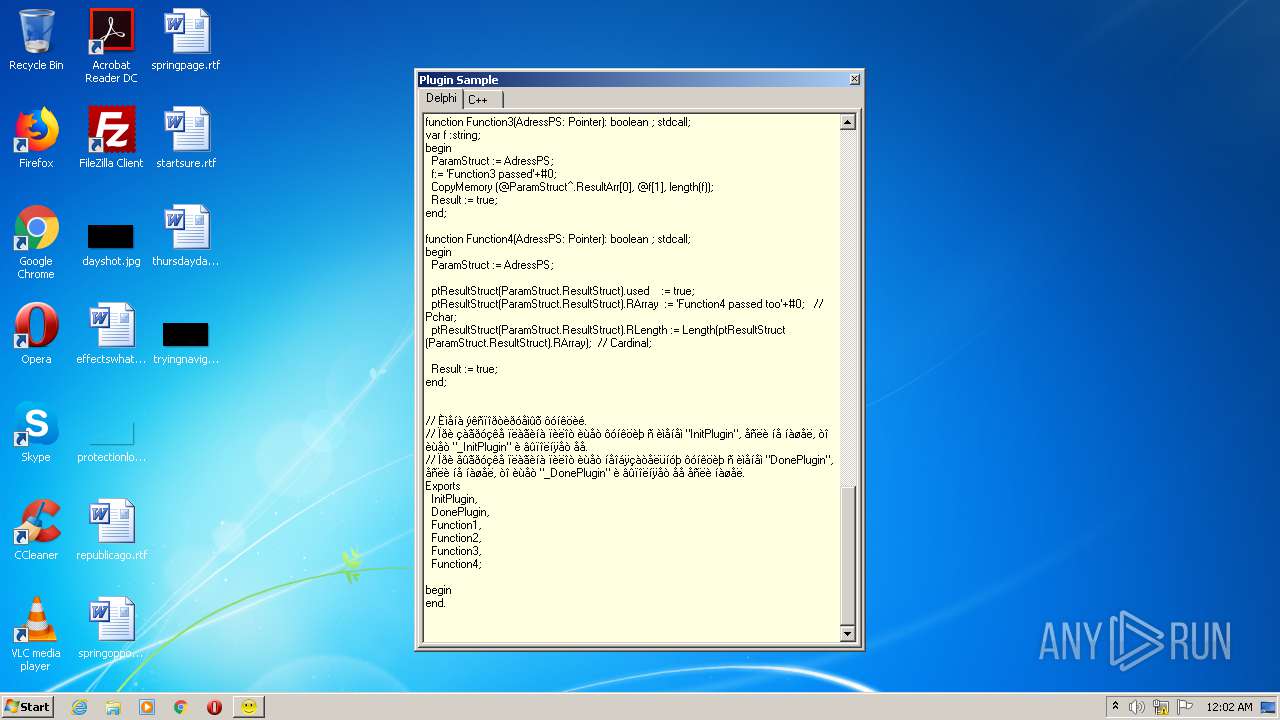The image size is (1280, 720).
Task: Close the Plugin Sample window
Action: [854, 79]
